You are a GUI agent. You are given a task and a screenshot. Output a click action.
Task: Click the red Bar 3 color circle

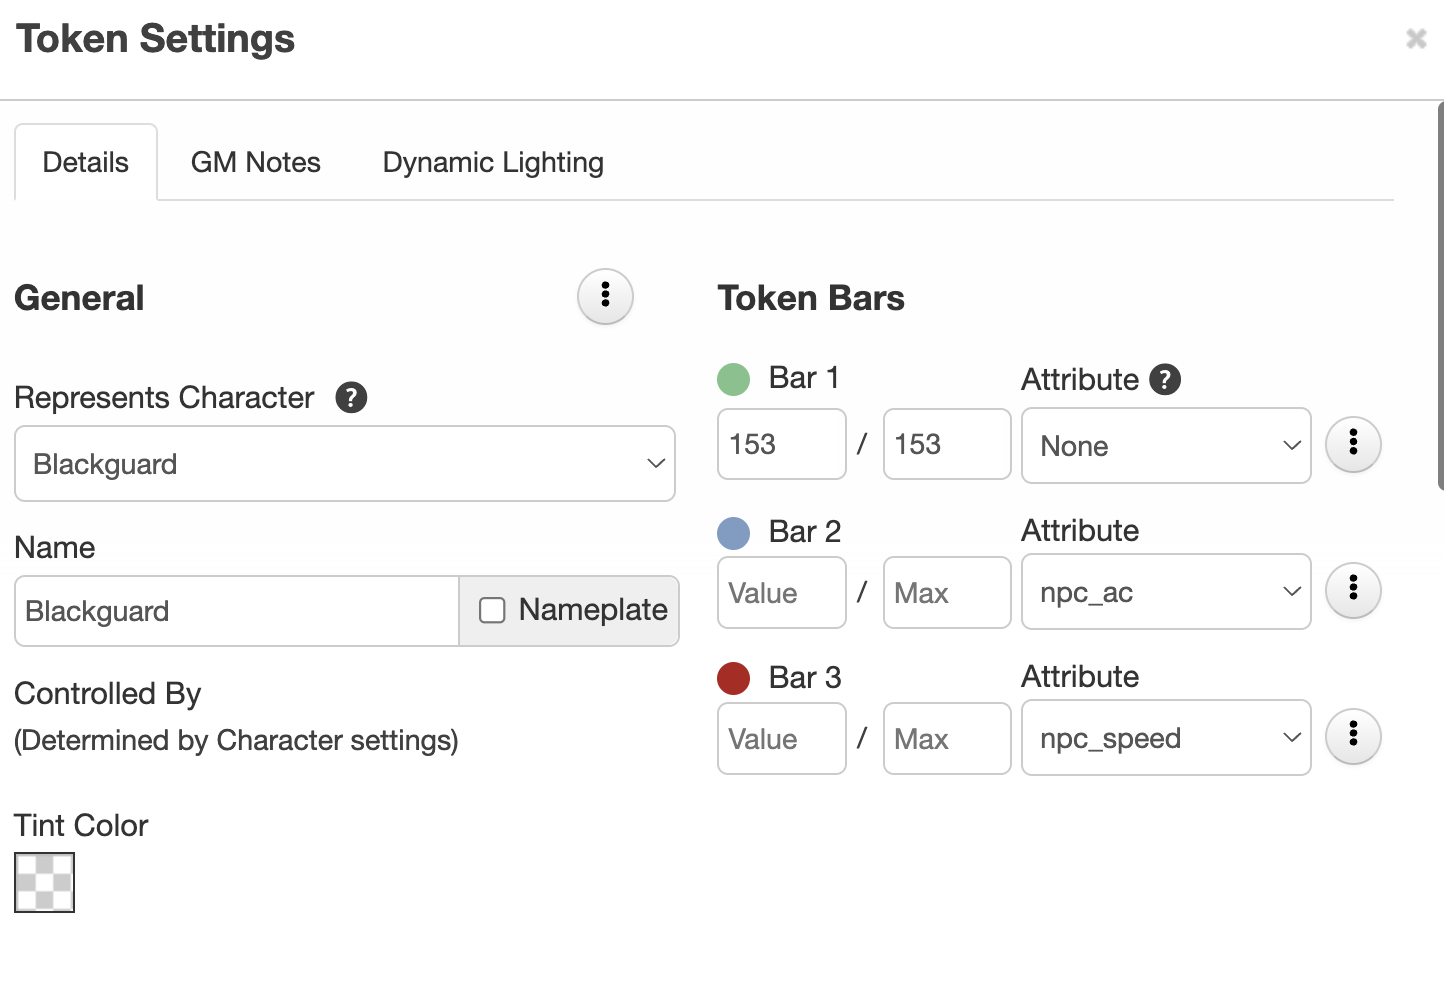pos(734,678)
